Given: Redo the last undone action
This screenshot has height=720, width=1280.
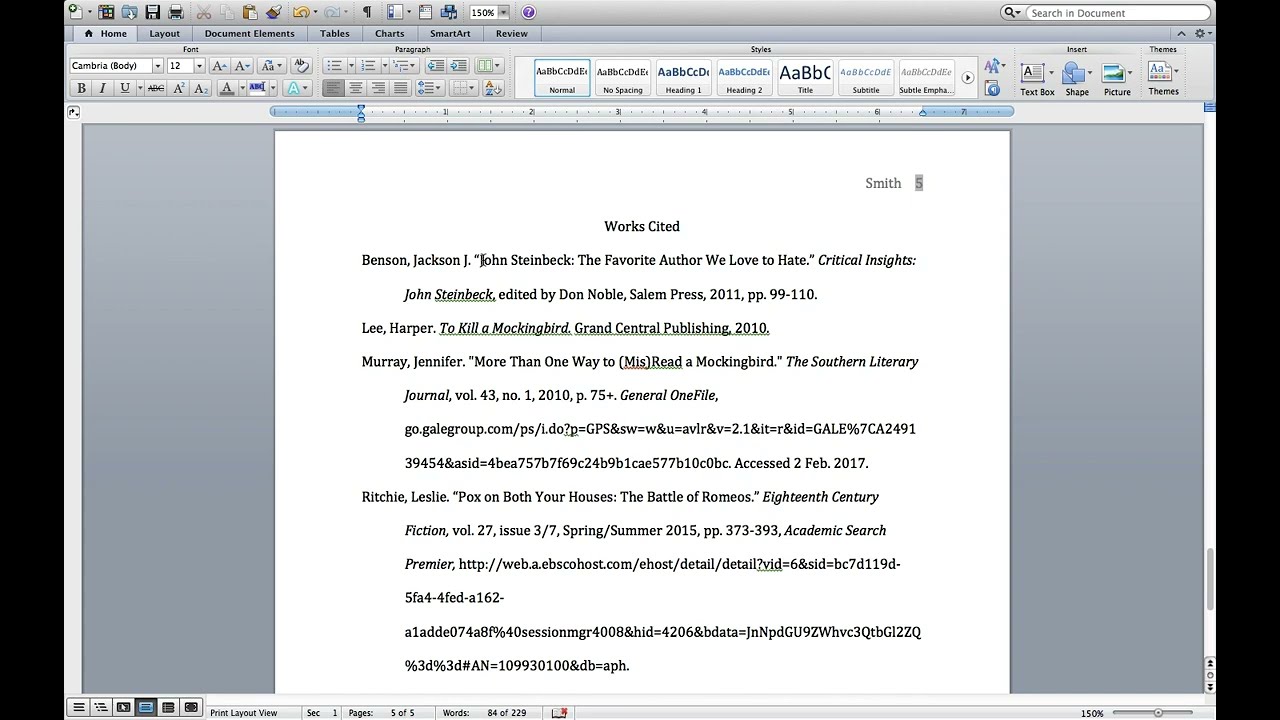Looking at the screenshot, I should click(331, 12).
